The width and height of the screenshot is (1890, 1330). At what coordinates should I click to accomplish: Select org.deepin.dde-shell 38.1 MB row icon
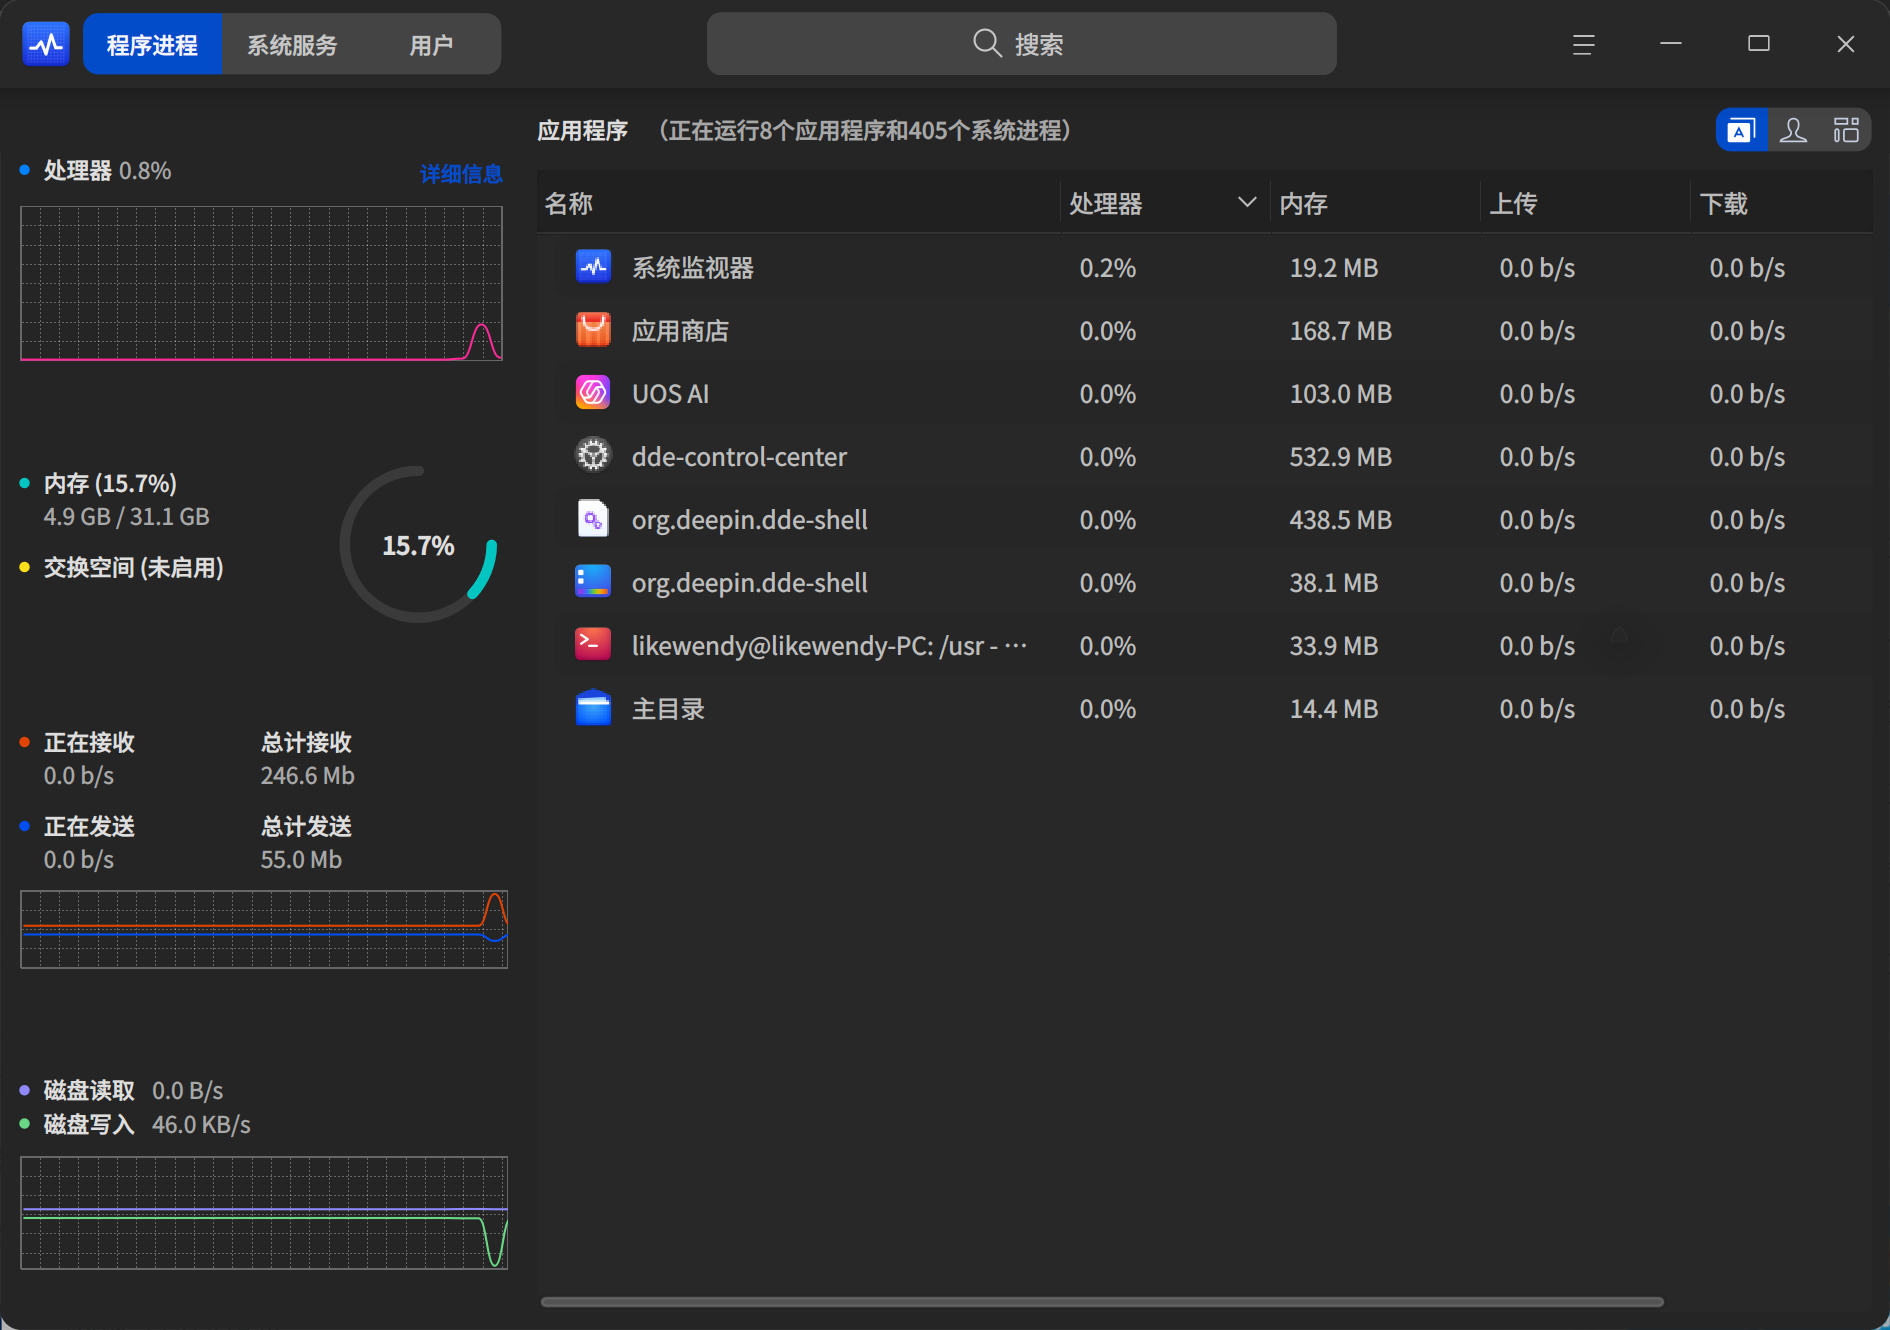tap(593, 582)
